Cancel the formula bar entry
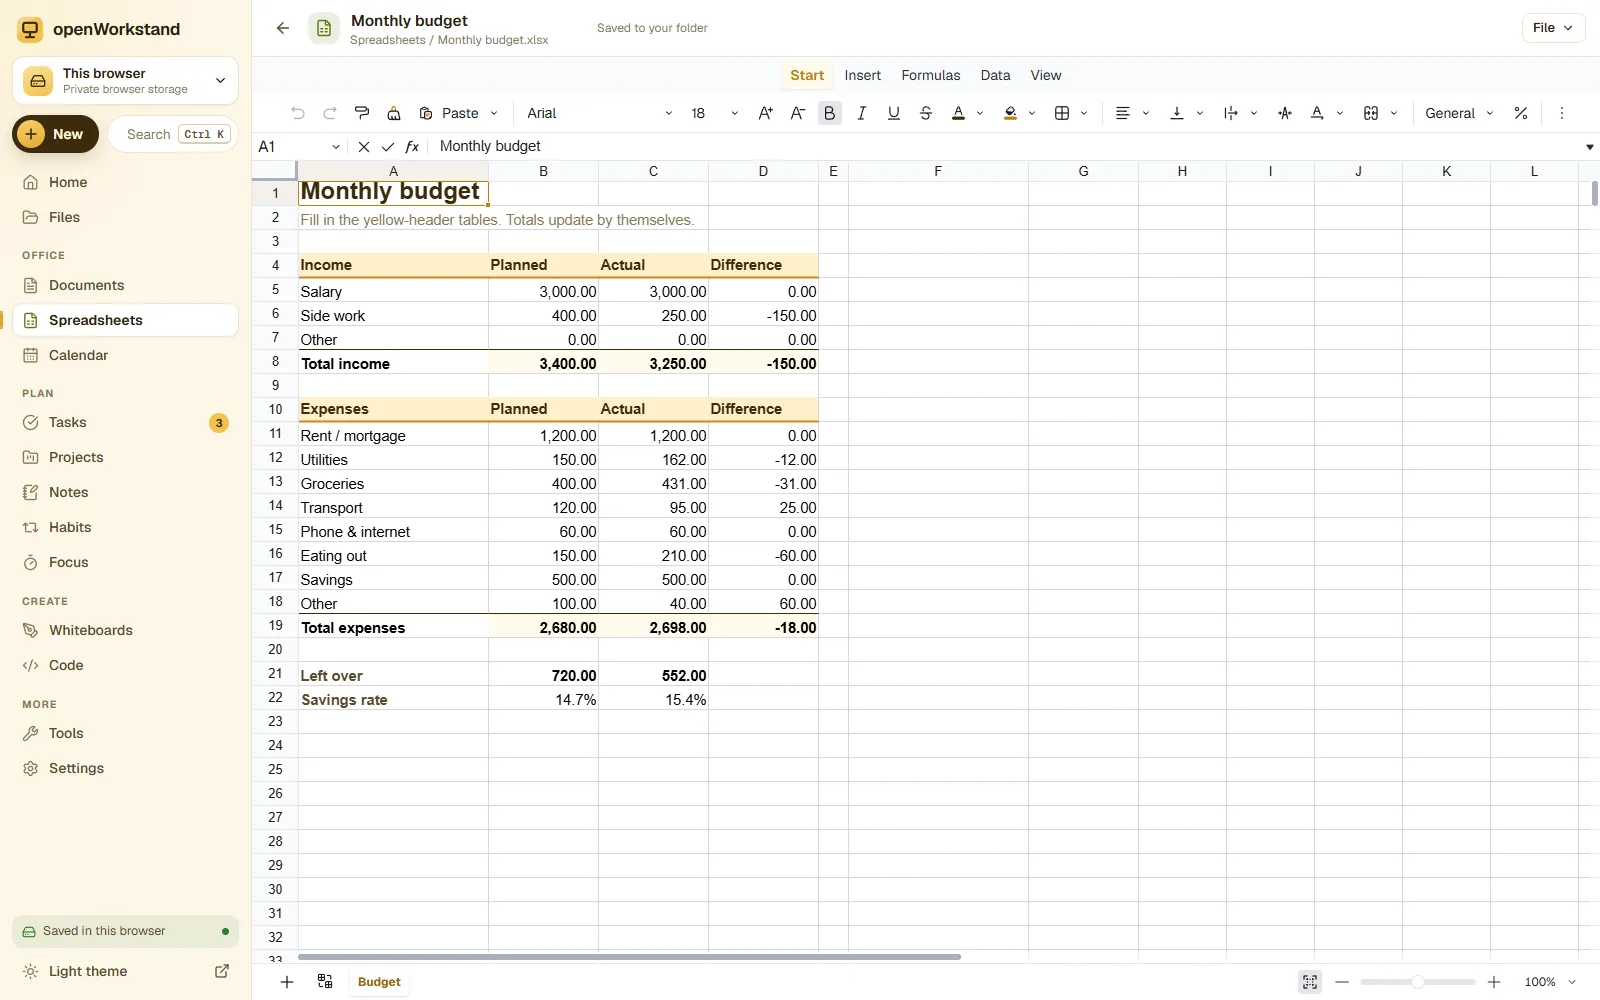This screenshot has width=1600, height=1000. pyautogui.click(x=364, y=146)
